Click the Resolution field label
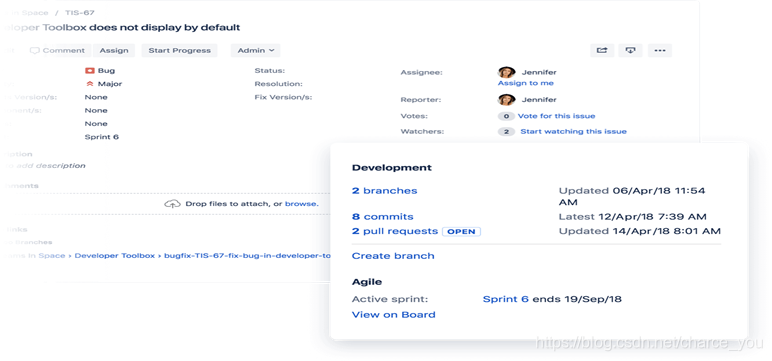The image size is (772, 361). pos(278,84)
